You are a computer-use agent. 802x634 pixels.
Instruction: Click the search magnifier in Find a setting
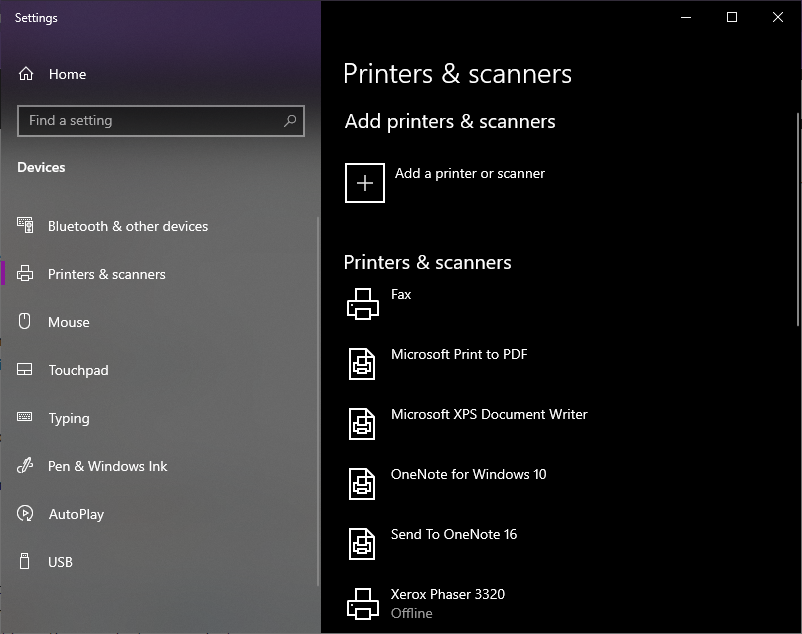(x=290, y=120)
